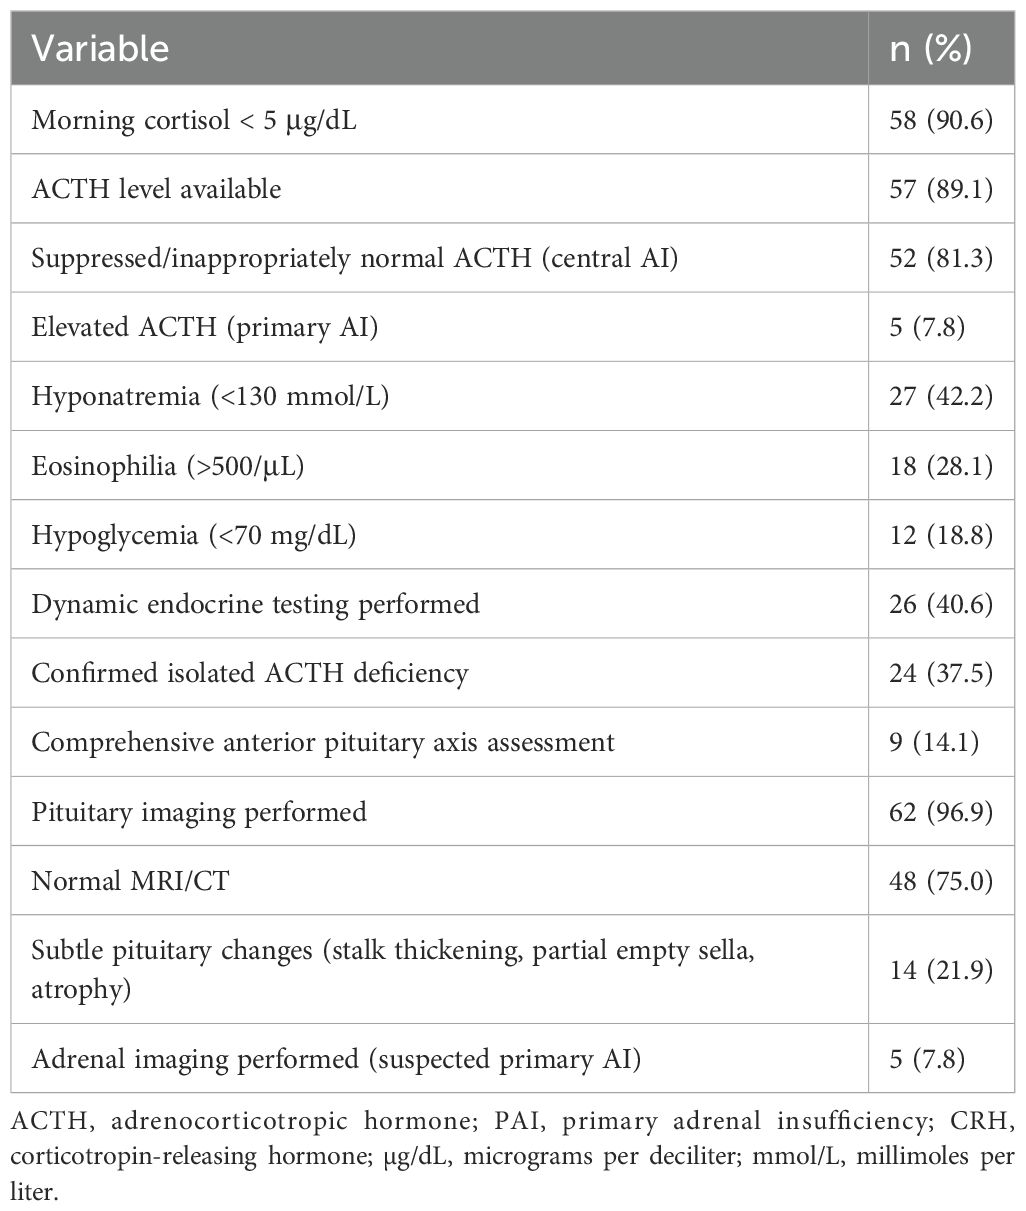This screenshot has width=1026, height=1211.
Task: Select the "Pituitary imaging performed" row label
Action: (x=199, y=811)
